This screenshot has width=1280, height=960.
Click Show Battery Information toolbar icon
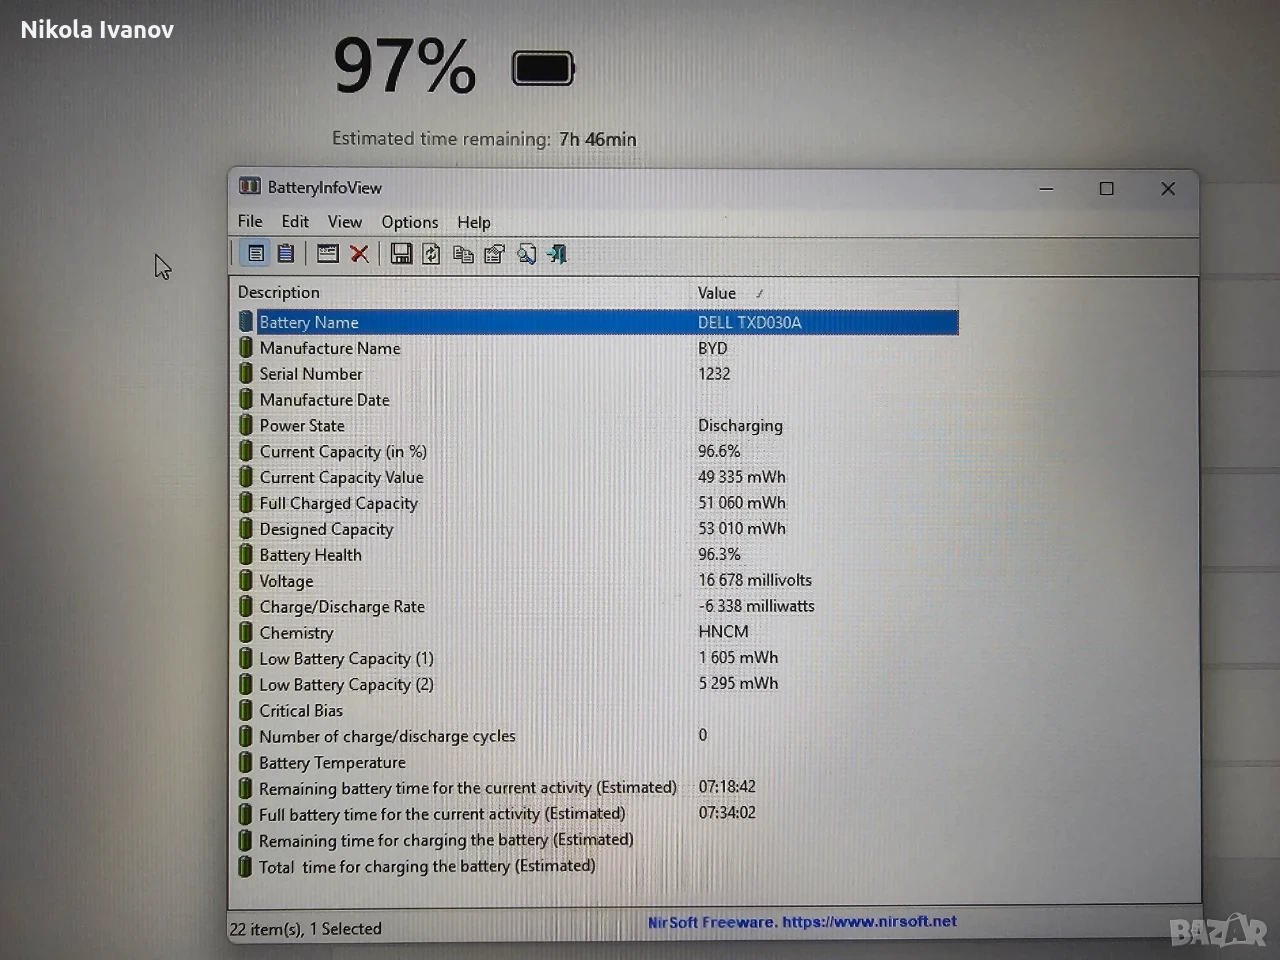[x=256, y=254]
